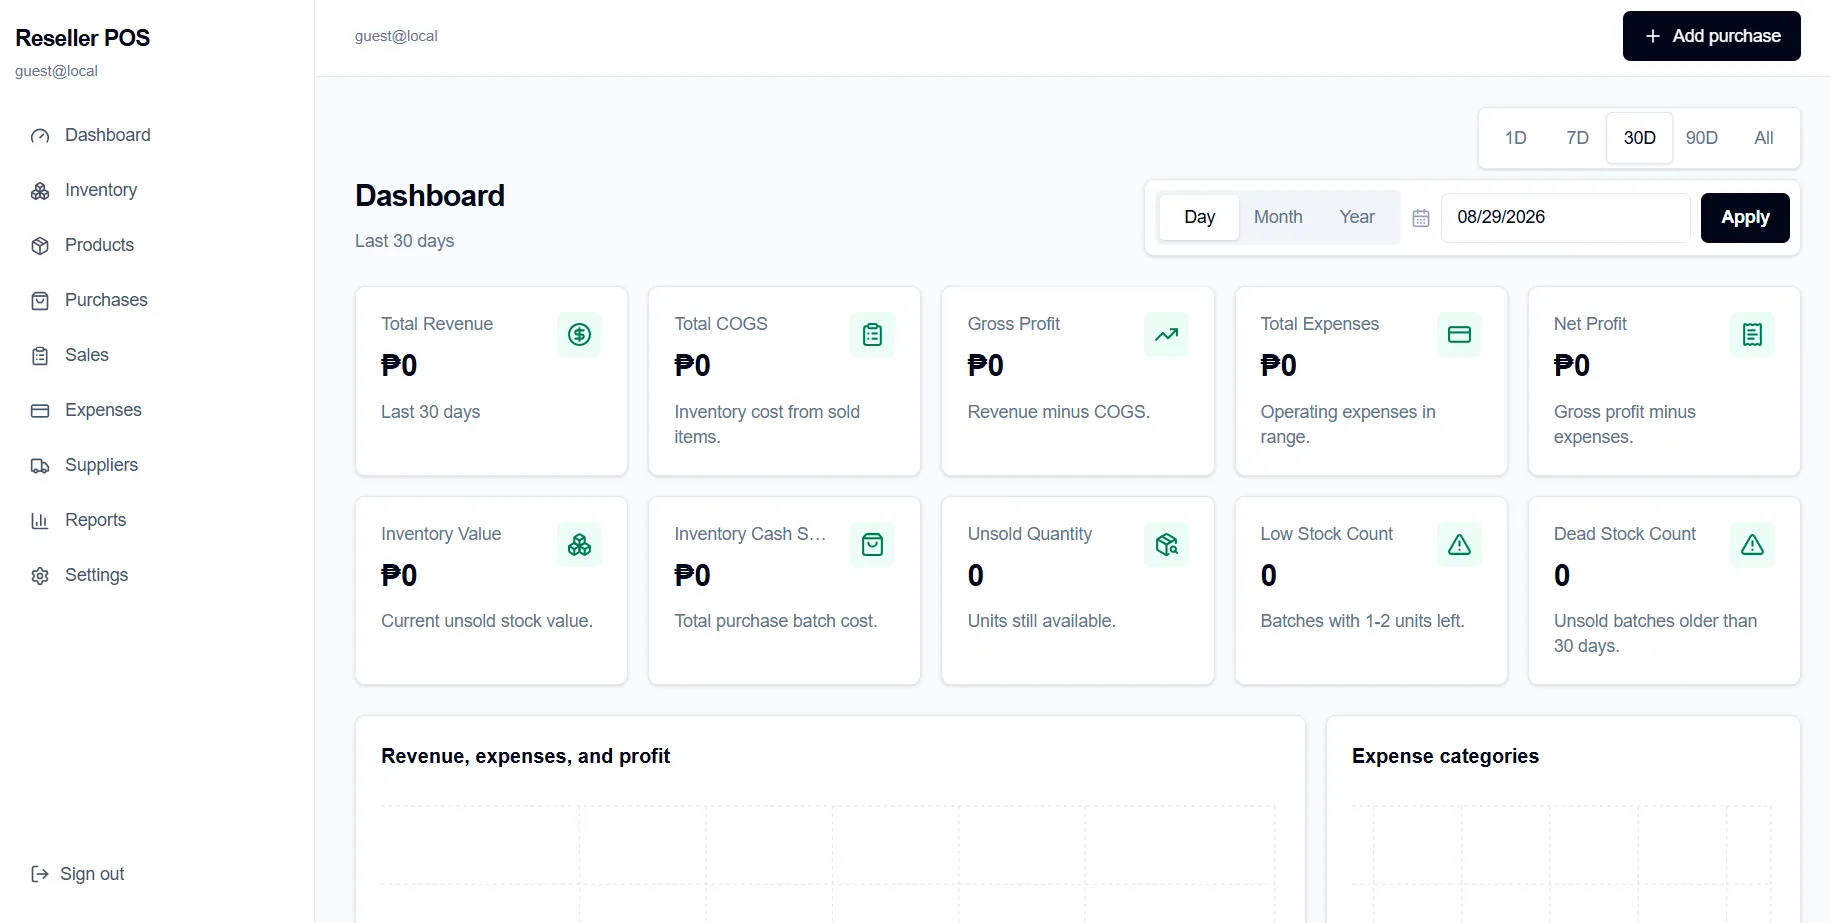The height and width of the screenshot is (923, 1830).
Task: Click the Sales clipboard icon in sidebar
Action: [x=40, y=356]
